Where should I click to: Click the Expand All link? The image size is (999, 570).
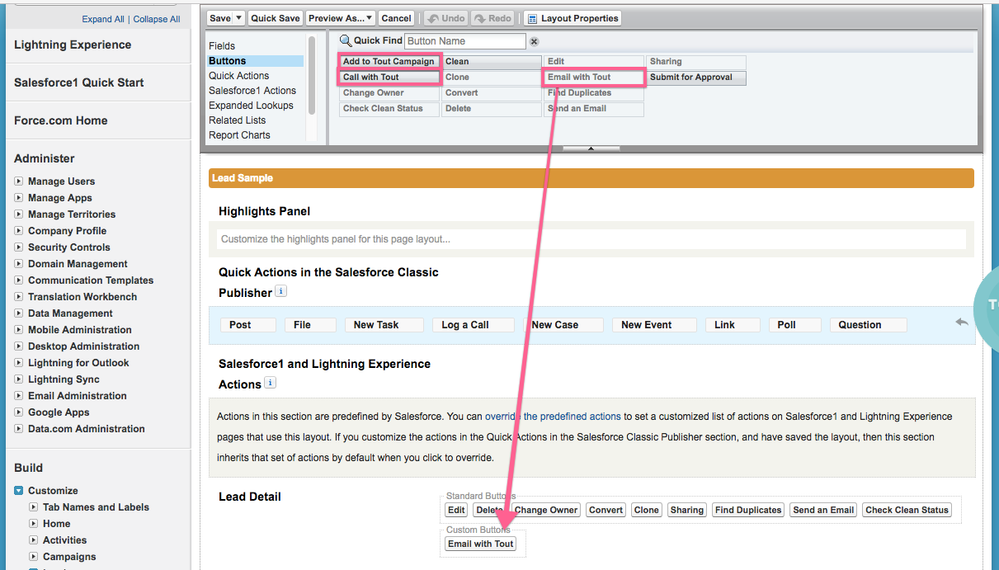coord(103,19)
